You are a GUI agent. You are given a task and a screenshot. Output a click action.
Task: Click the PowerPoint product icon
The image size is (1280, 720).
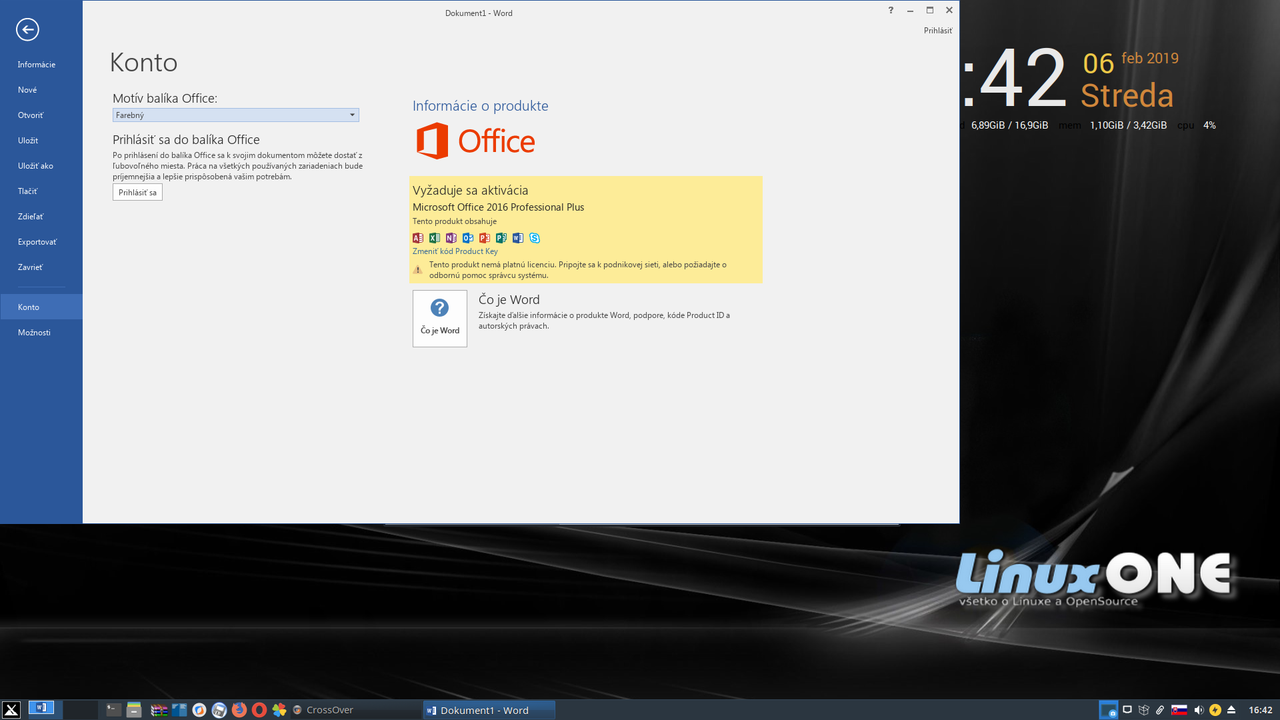(x=484, y=238)
